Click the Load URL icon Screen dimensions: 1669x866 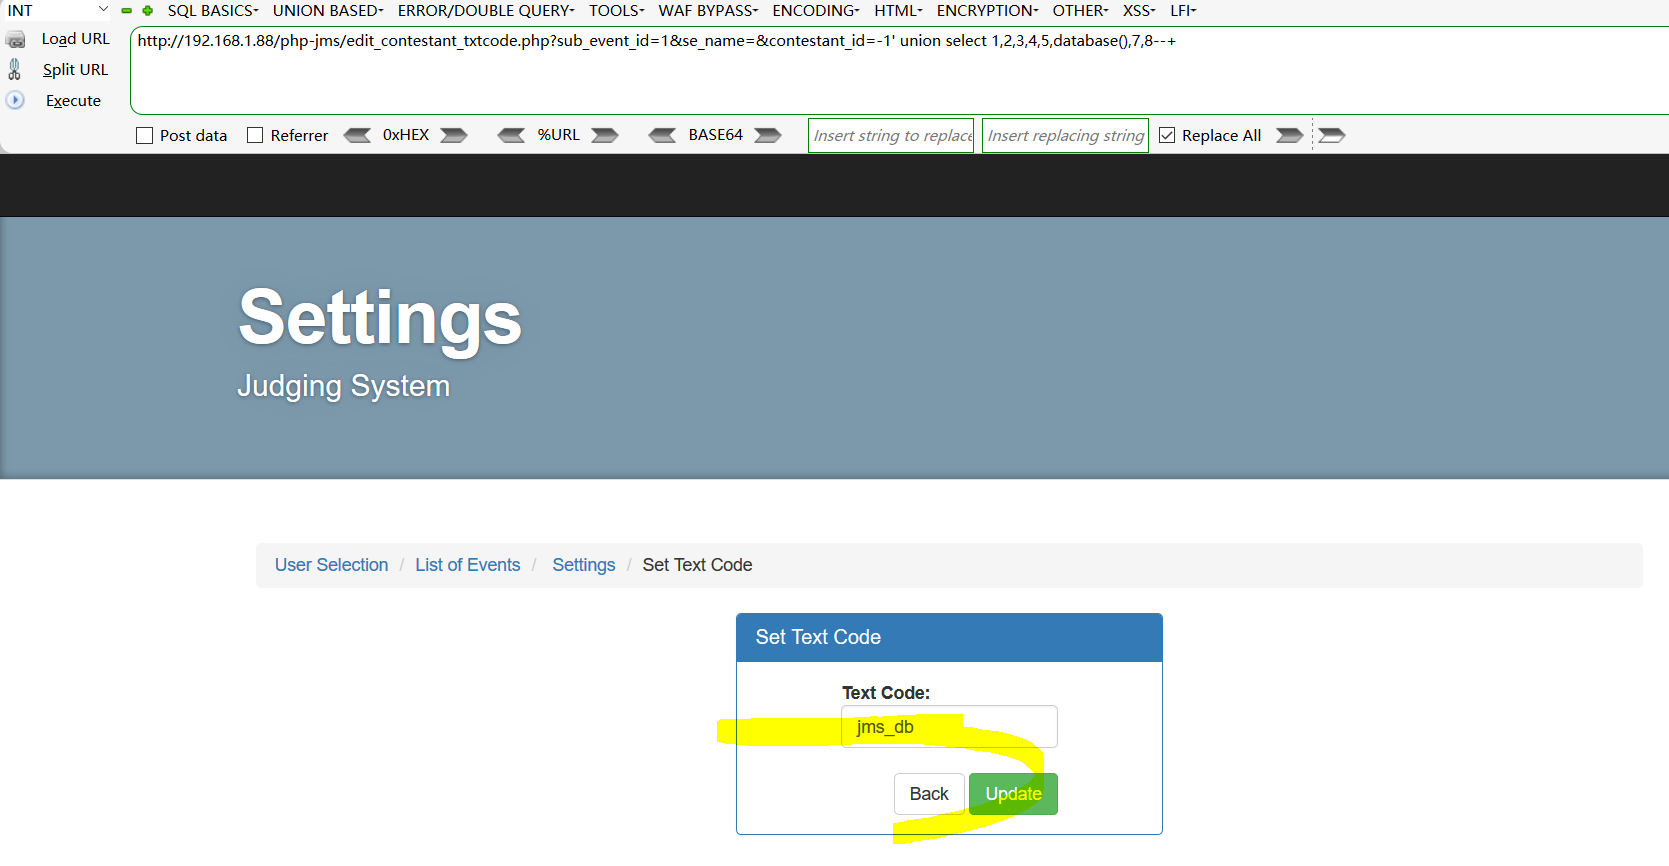[x=16, y=40]
